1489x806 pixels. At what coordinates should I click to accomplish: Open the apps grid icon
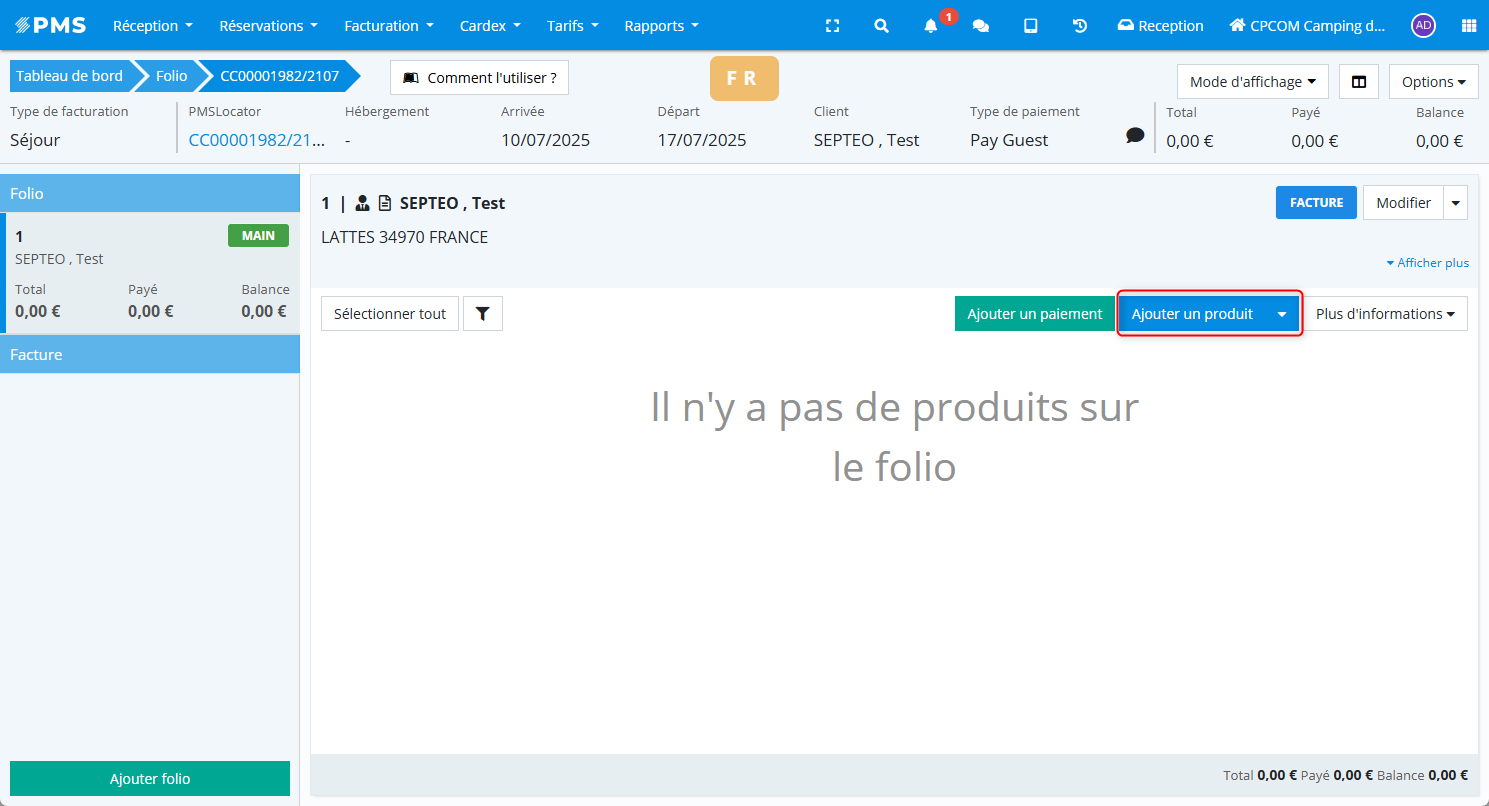1468,26
